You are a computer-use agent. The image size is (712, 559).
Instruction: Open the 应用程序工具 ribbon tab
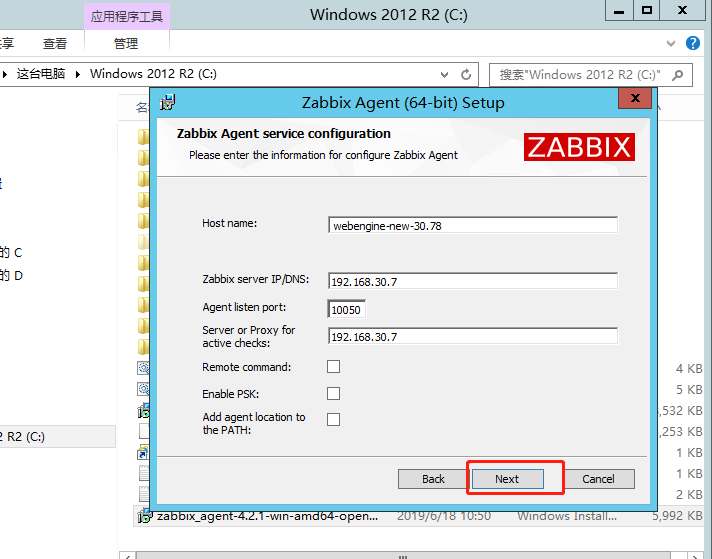[127, 17]
